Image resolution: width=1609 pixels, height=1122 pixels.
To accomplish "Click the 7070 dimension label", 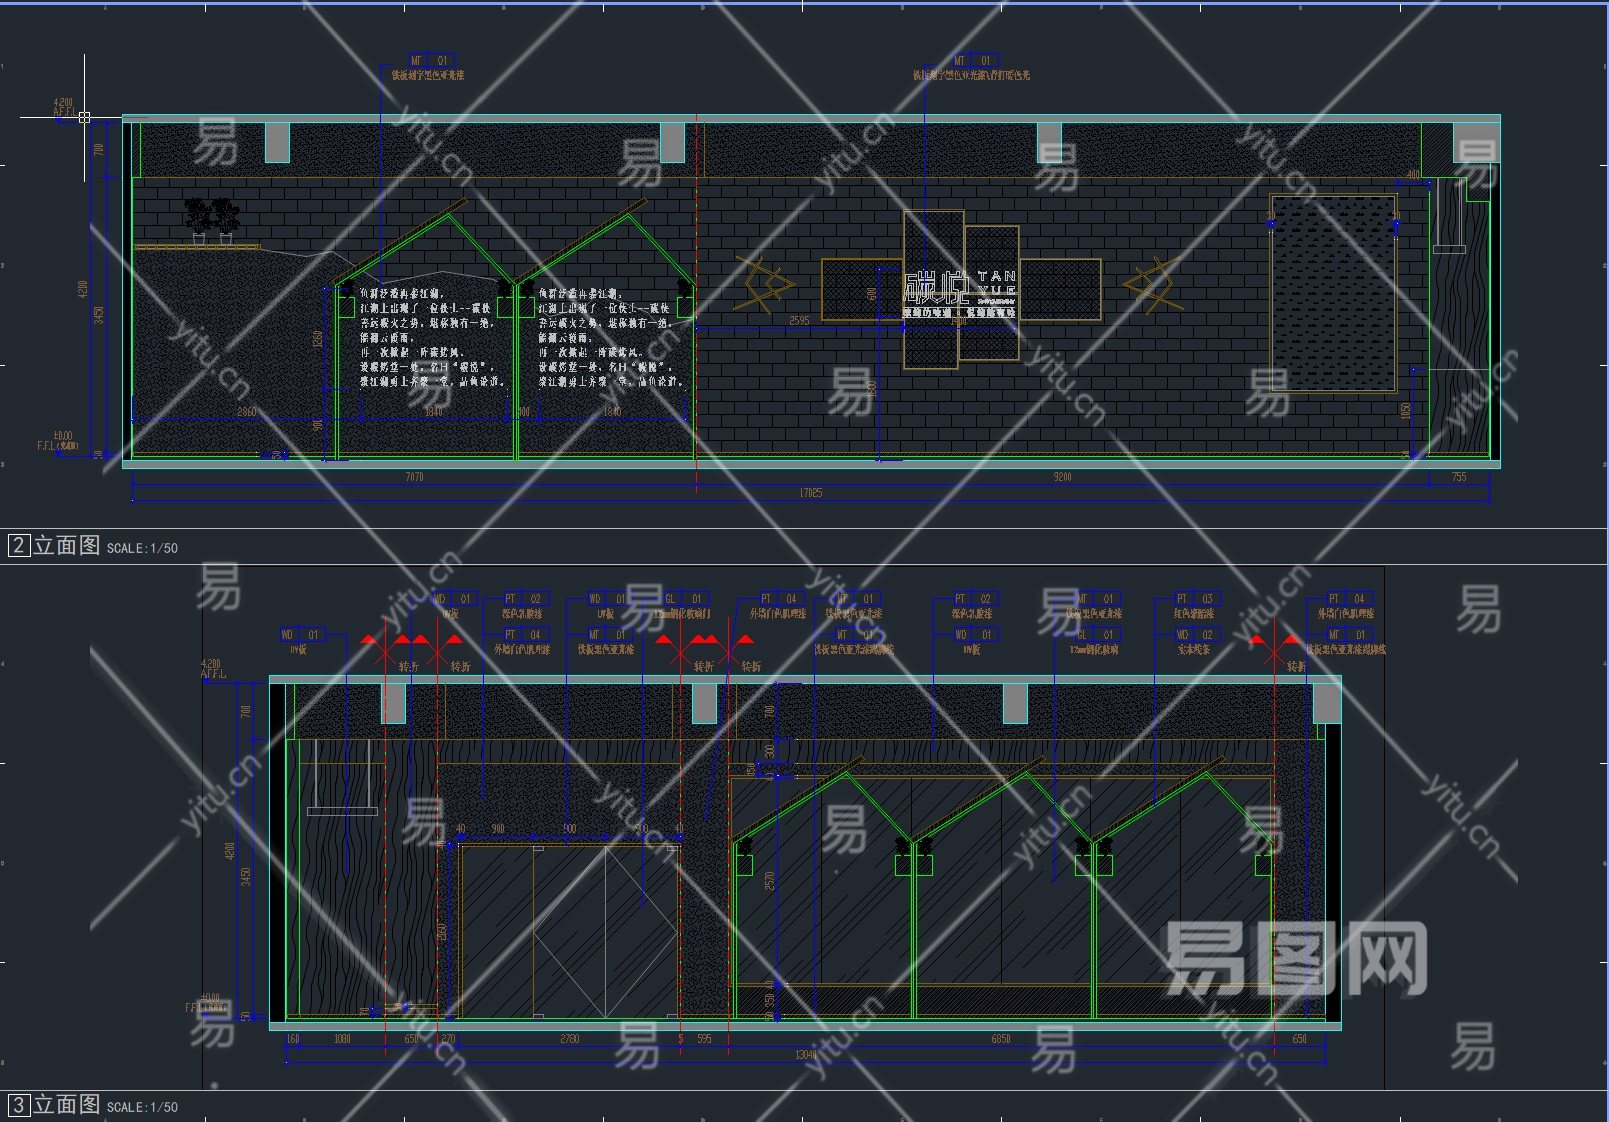I will tap(414, 477).
